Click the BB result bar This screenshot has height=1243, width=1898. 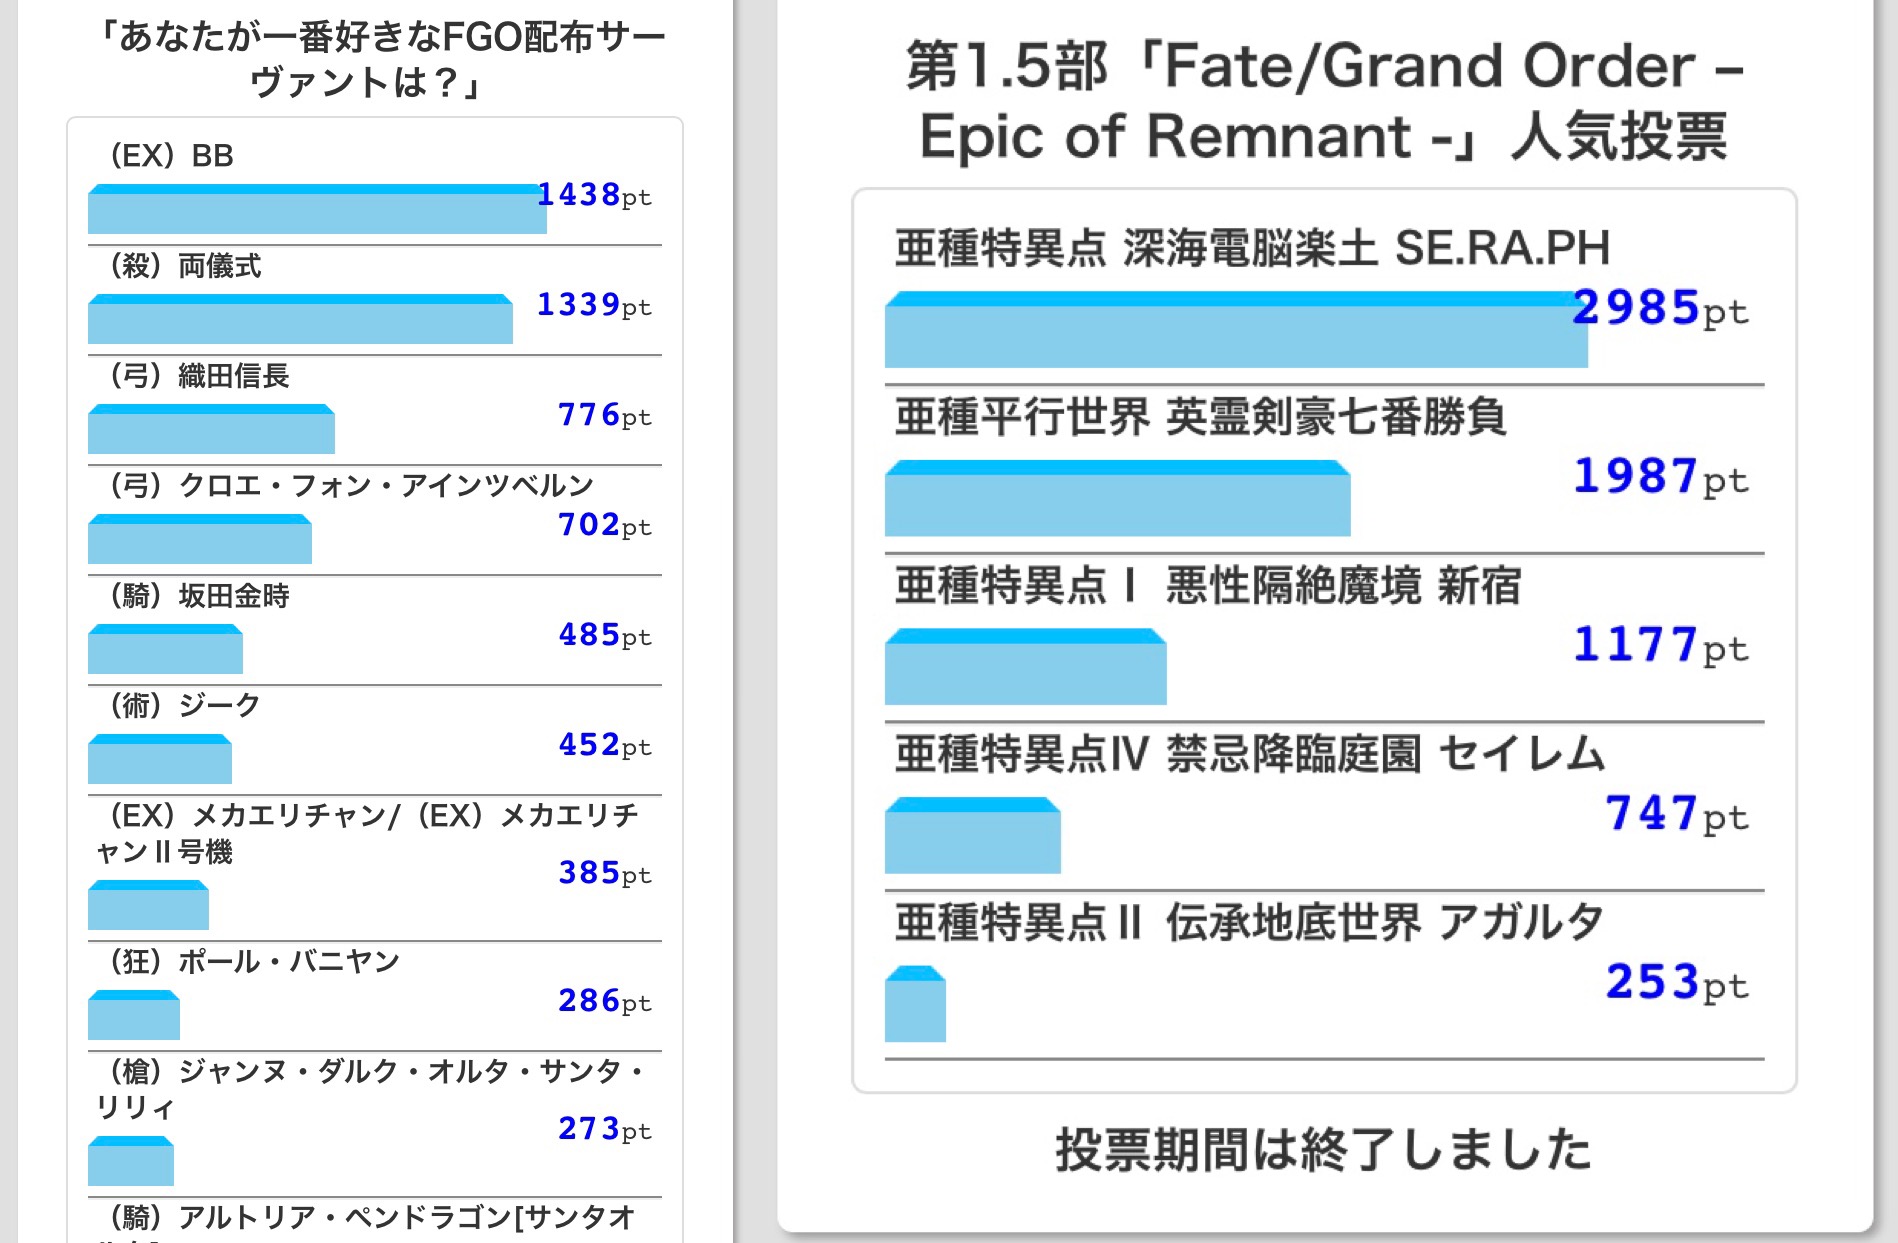316,210
